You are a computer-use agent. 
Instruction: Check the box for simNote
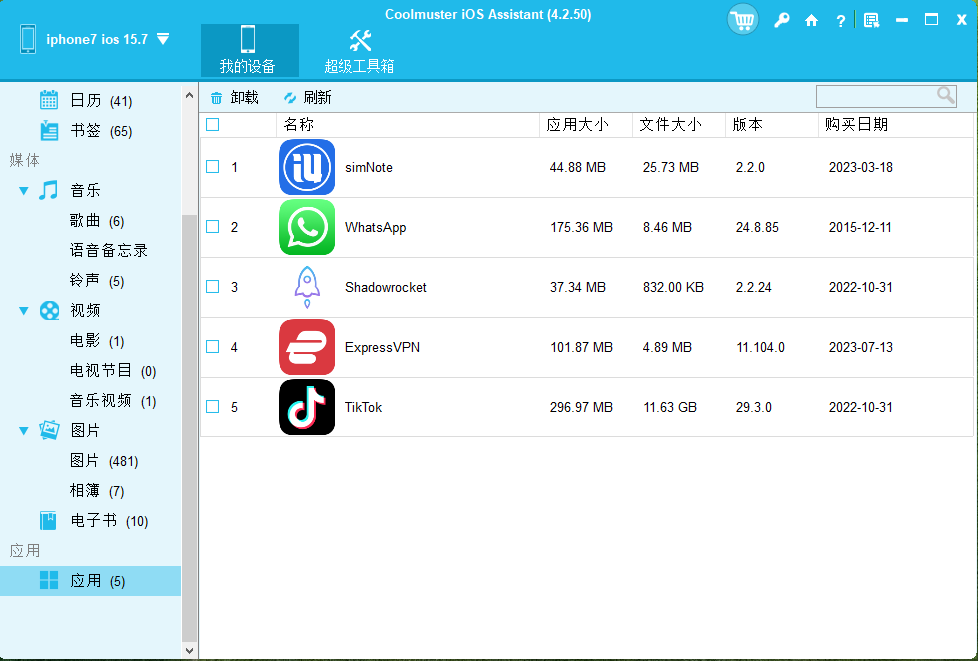[213, 166]
